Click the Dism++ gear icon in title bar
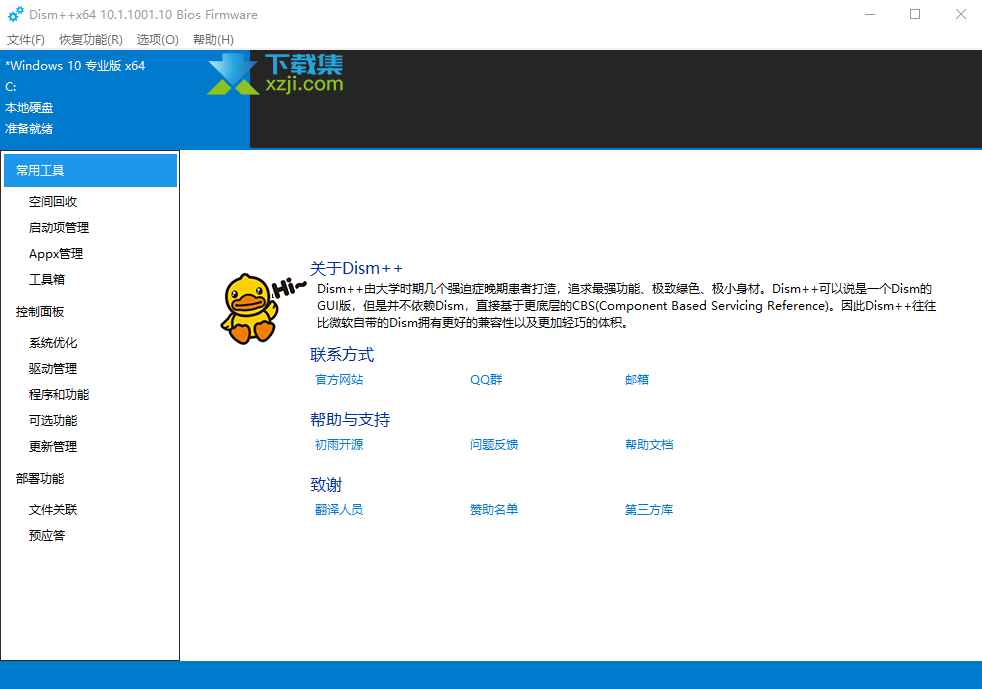Screen dimensions: 982x689 (16, 14)
